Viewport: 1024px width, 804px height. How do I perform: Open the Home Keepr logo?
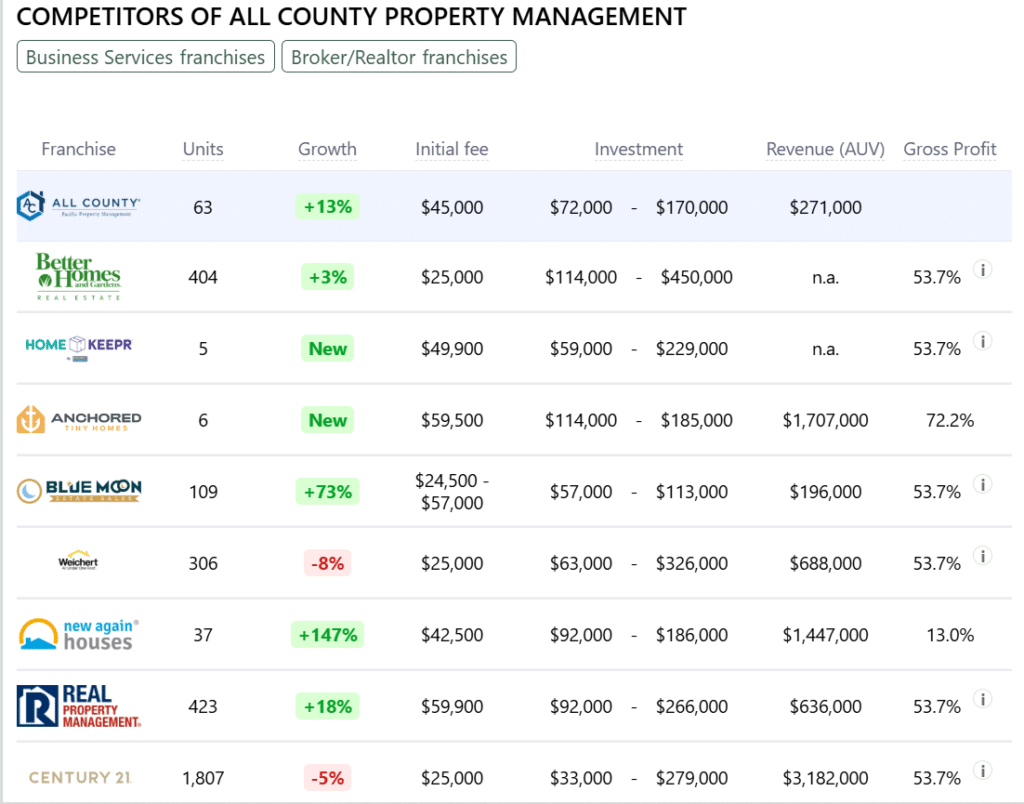tap(78, 347)
